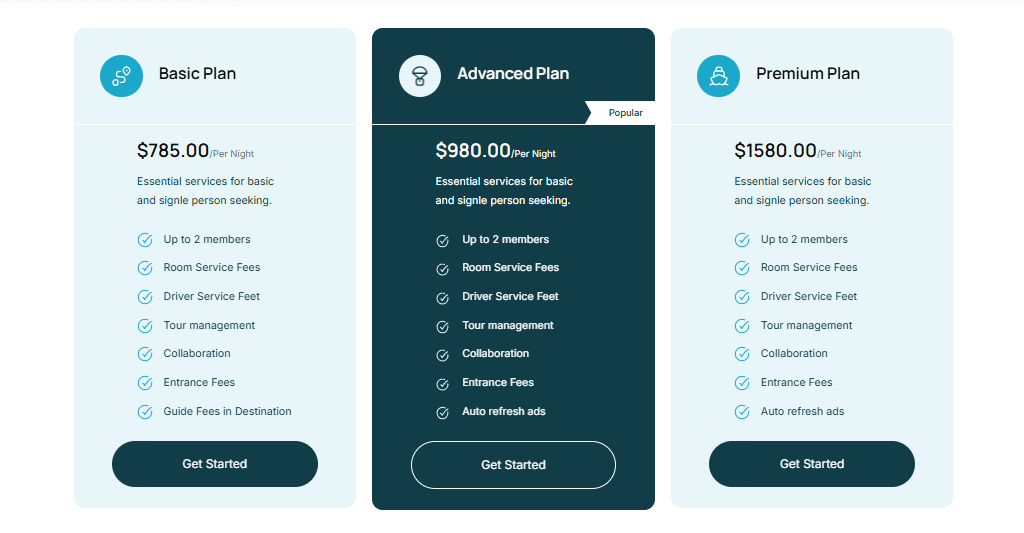
Task: Click checkmark icon beside Basic 'Room Service Fees'
Action: point(144,268)
